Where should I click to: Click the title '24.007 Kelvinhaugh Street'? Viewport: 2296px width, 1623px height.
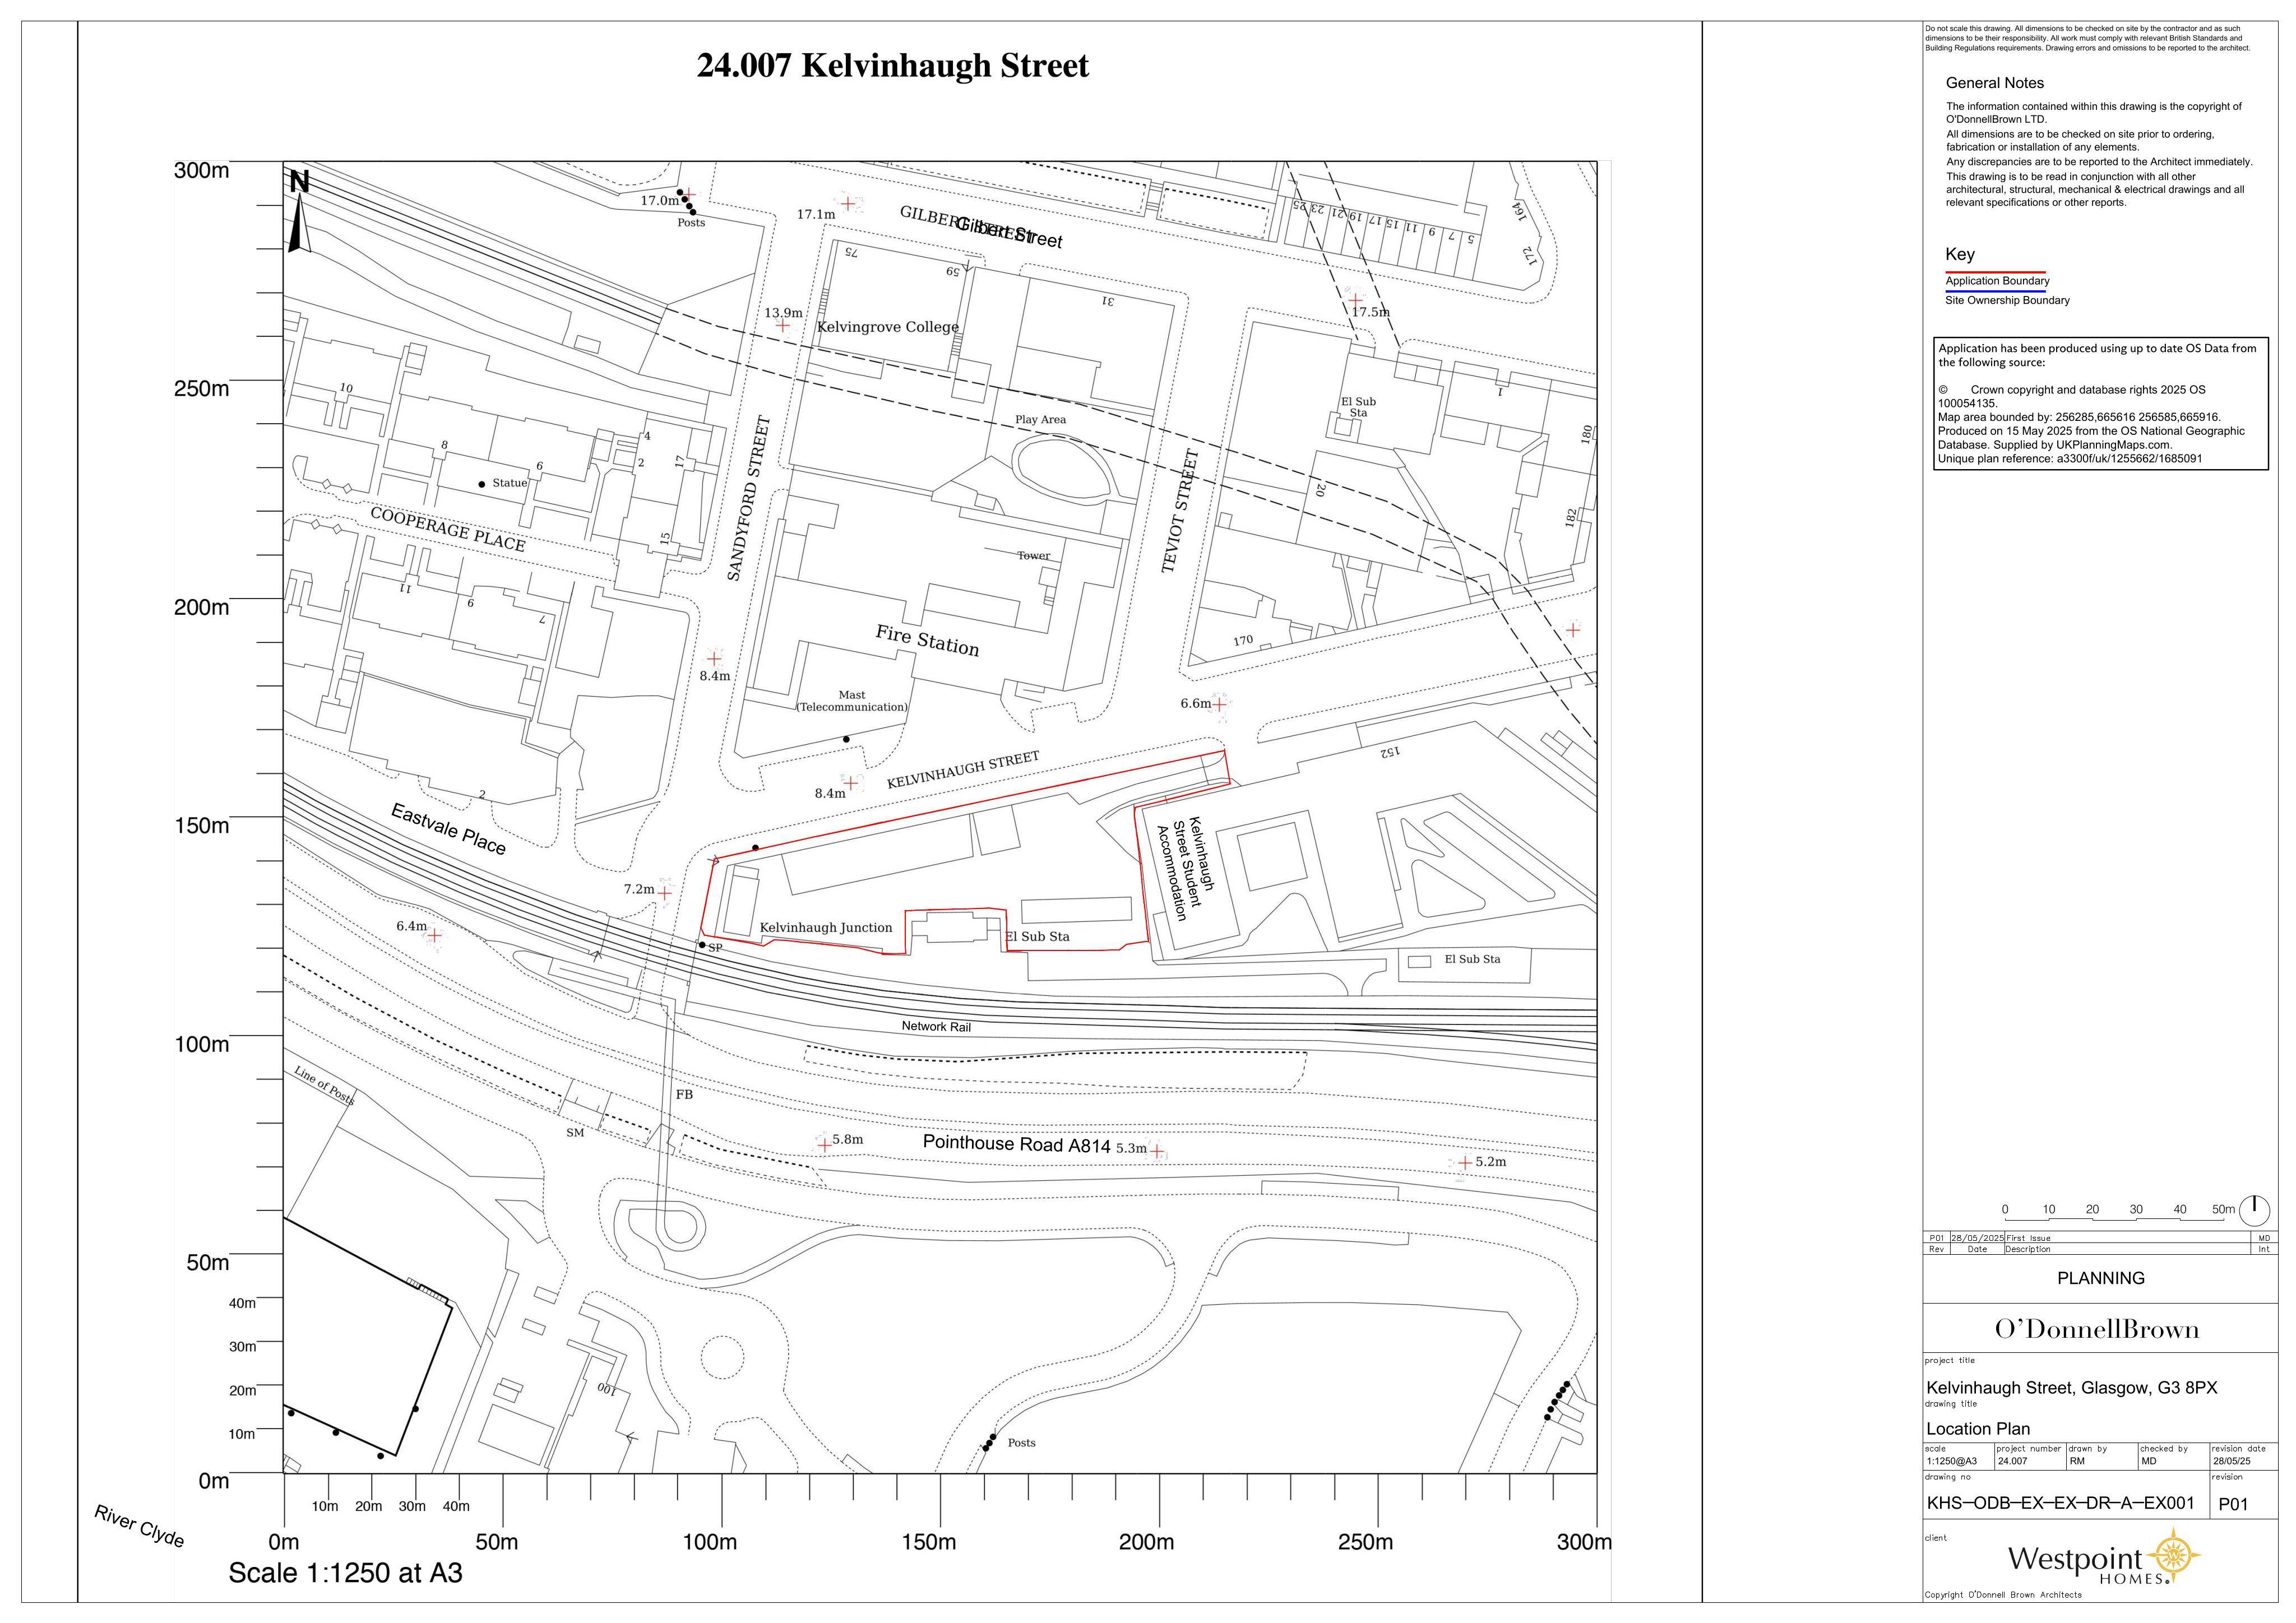pyautogui.click(x=892, y=66)
